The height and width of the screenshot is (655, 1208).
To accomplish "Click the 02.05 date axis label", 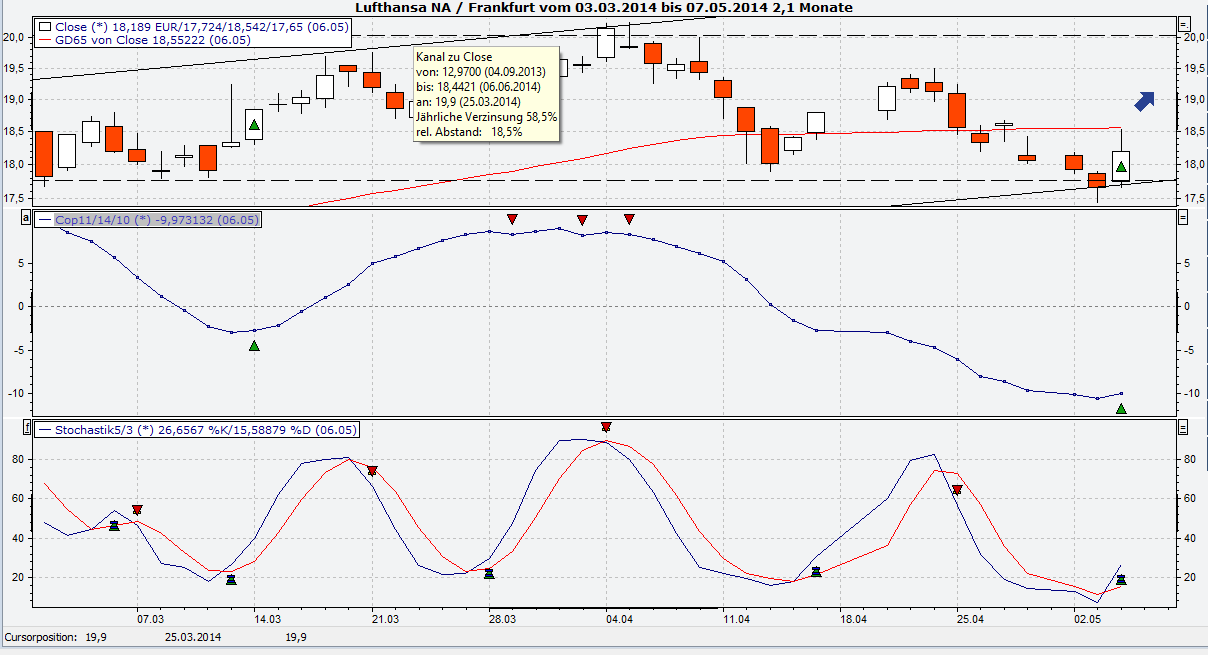I will pos(1088,620).
